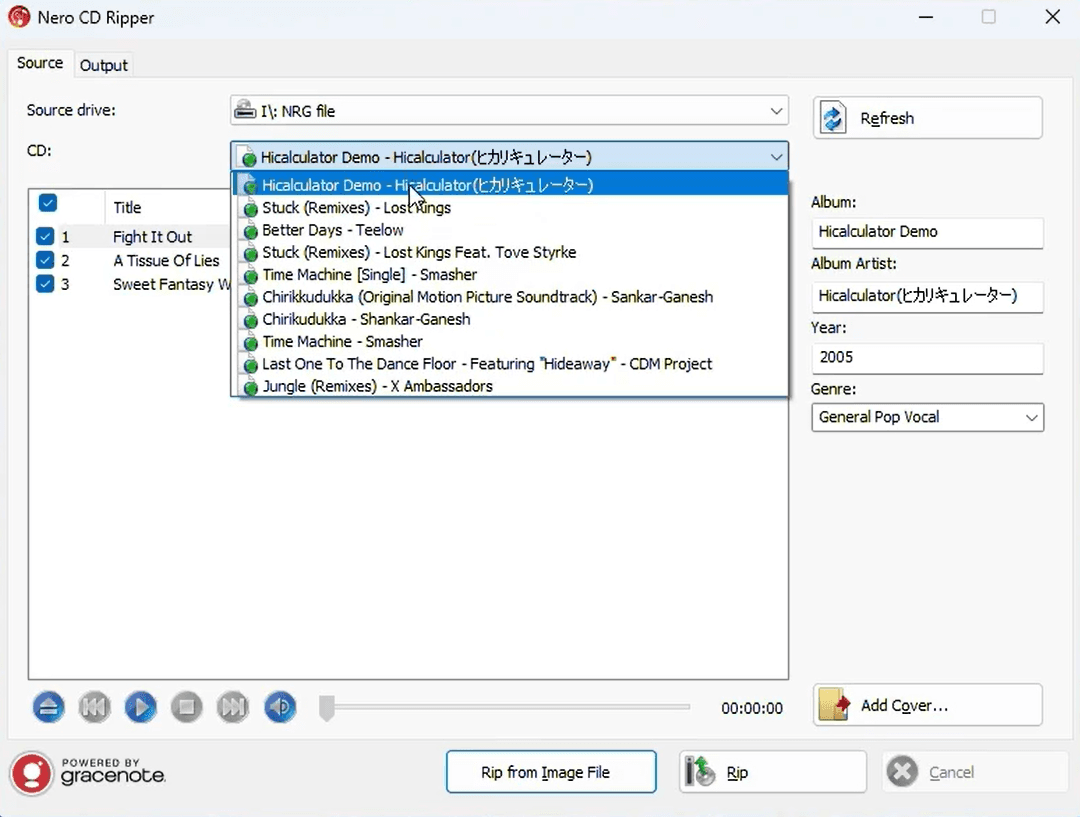
Task: Choose Stuck (Remixes) Feat. Tove Styrke entry
Action: point(510,252)
